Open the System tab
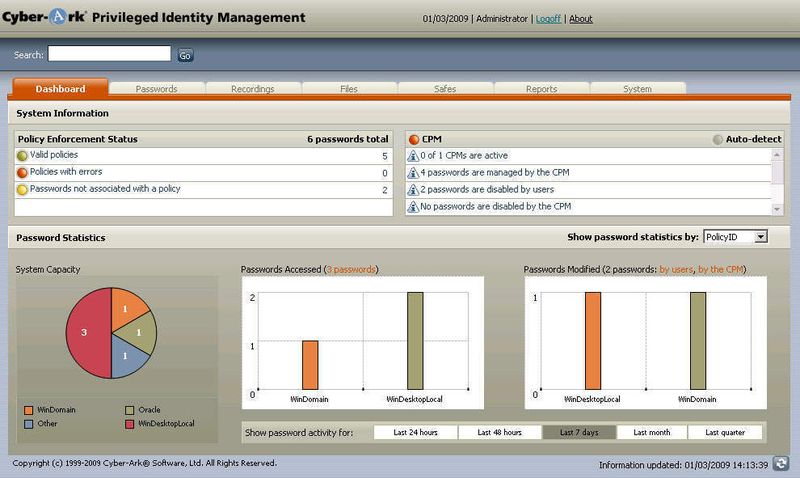Viewport: 800px width, 478px height. (637, 89)
